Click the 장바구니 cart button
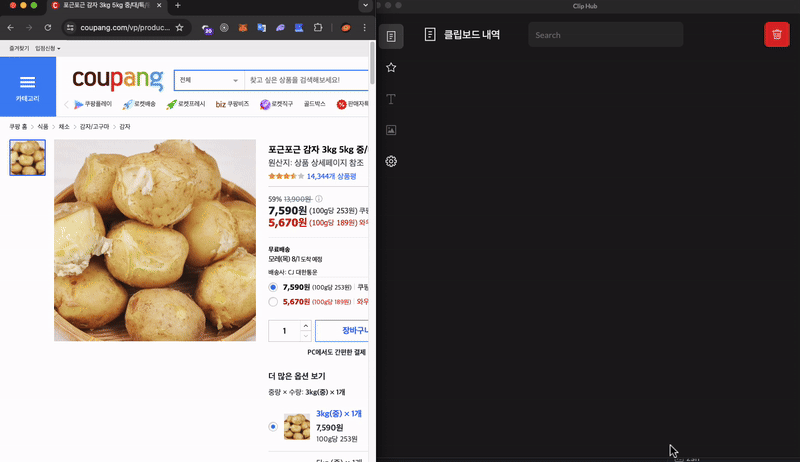 tap(342, 331)
